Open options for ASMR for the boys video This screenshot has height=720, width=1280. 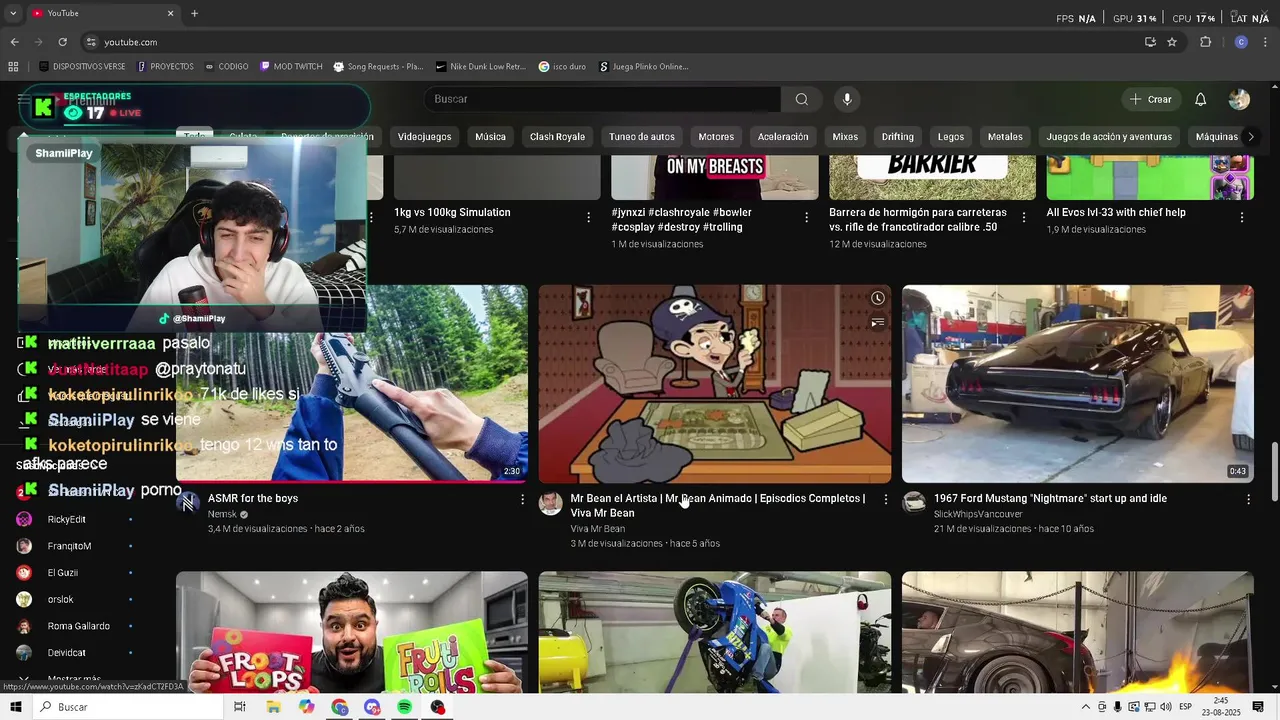pyautogui.click(x=522, y=499)
